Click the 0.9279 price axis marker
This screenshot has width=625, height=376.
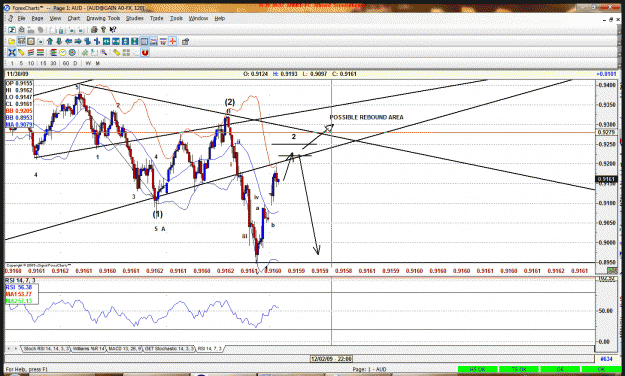(x=606, y=132)
